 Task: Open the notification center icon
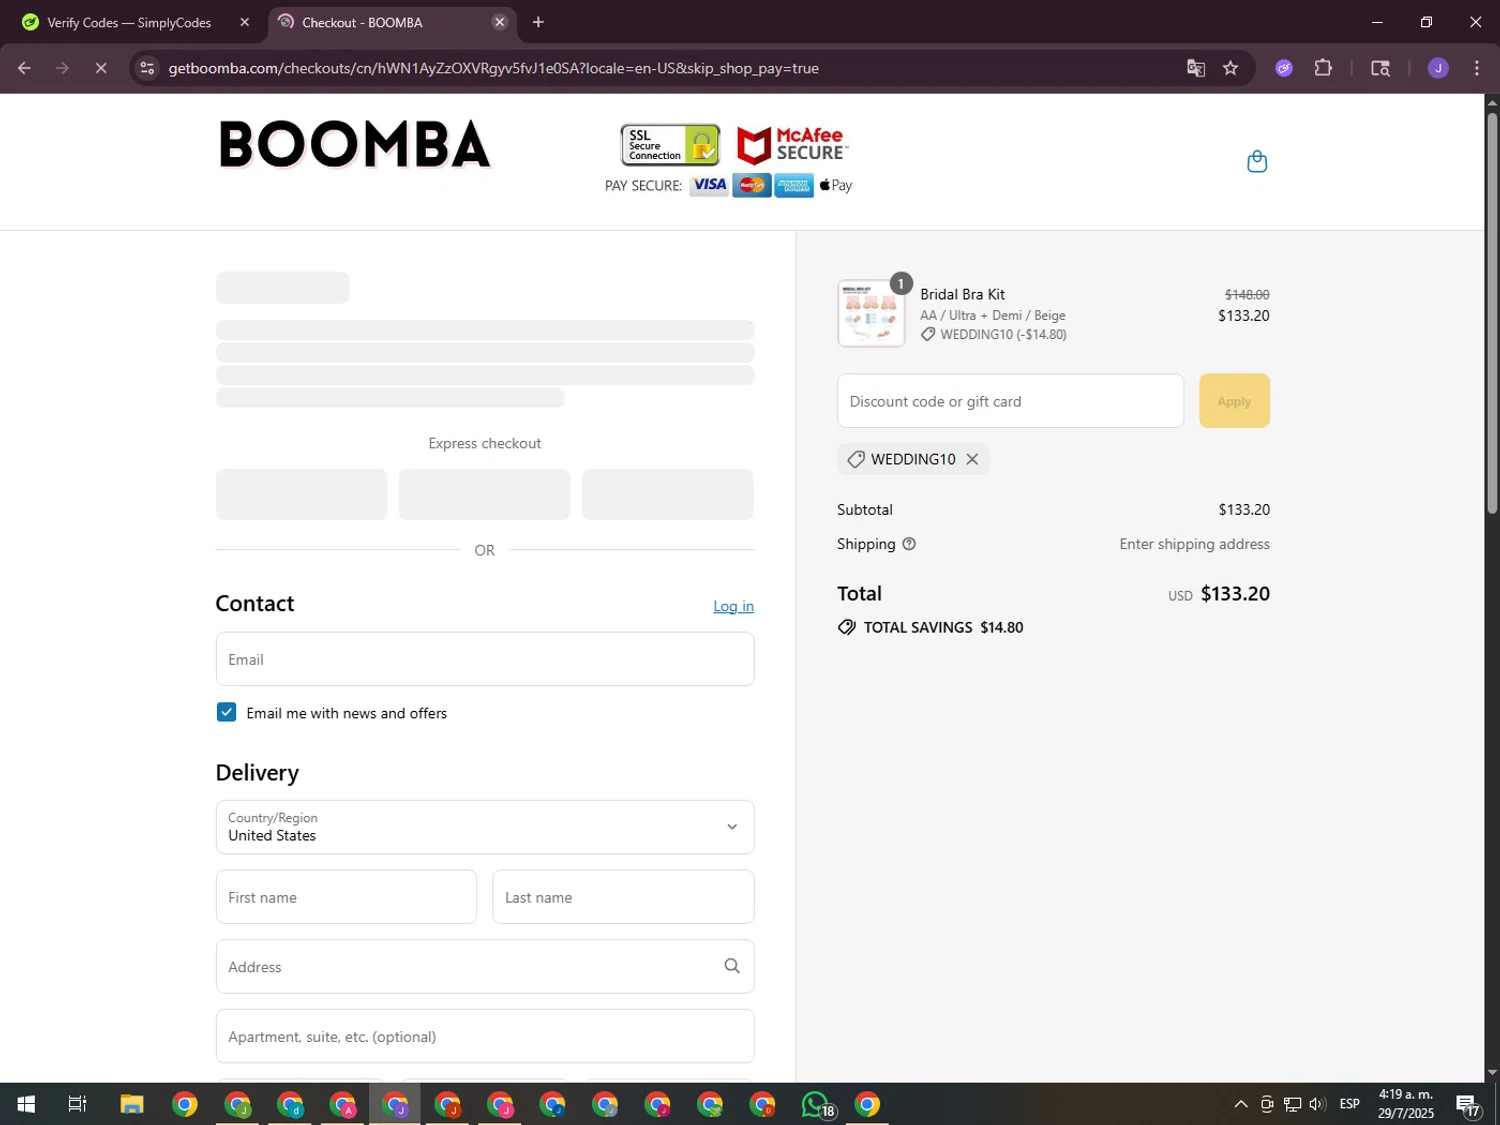[1467, 1104]
